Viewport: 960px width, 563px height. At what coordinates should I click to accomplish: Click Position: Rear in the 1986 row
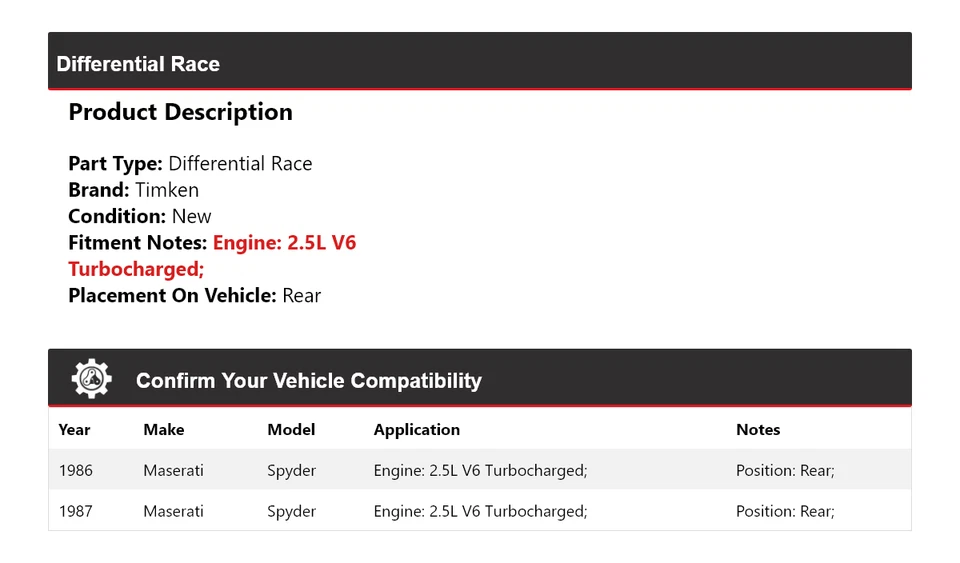tap(784, 470)
